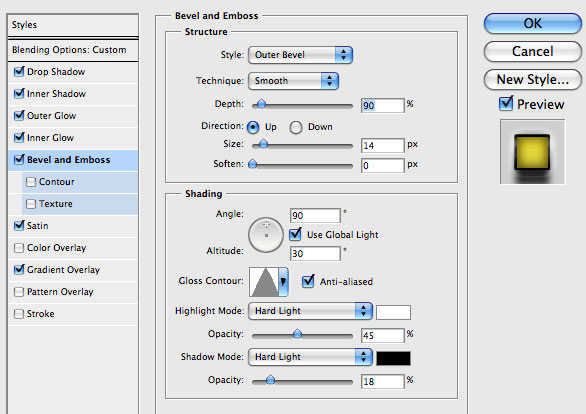Screen dimensions: 586x414
Task: Click the Shadow Opacity slider handle
Action: tap(270, 380)
